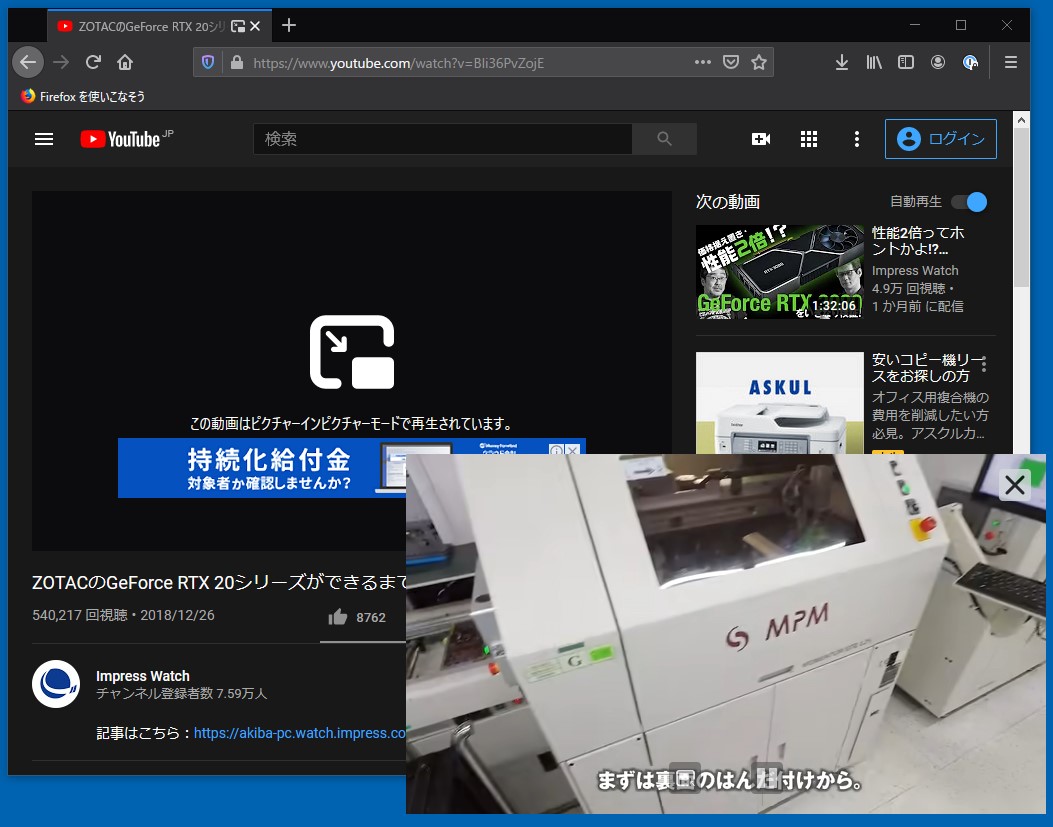The height and width of the screenshot is (827, 1053).
Task: Open YouTube's hamburger navigation menu
Action: (44, 139)
